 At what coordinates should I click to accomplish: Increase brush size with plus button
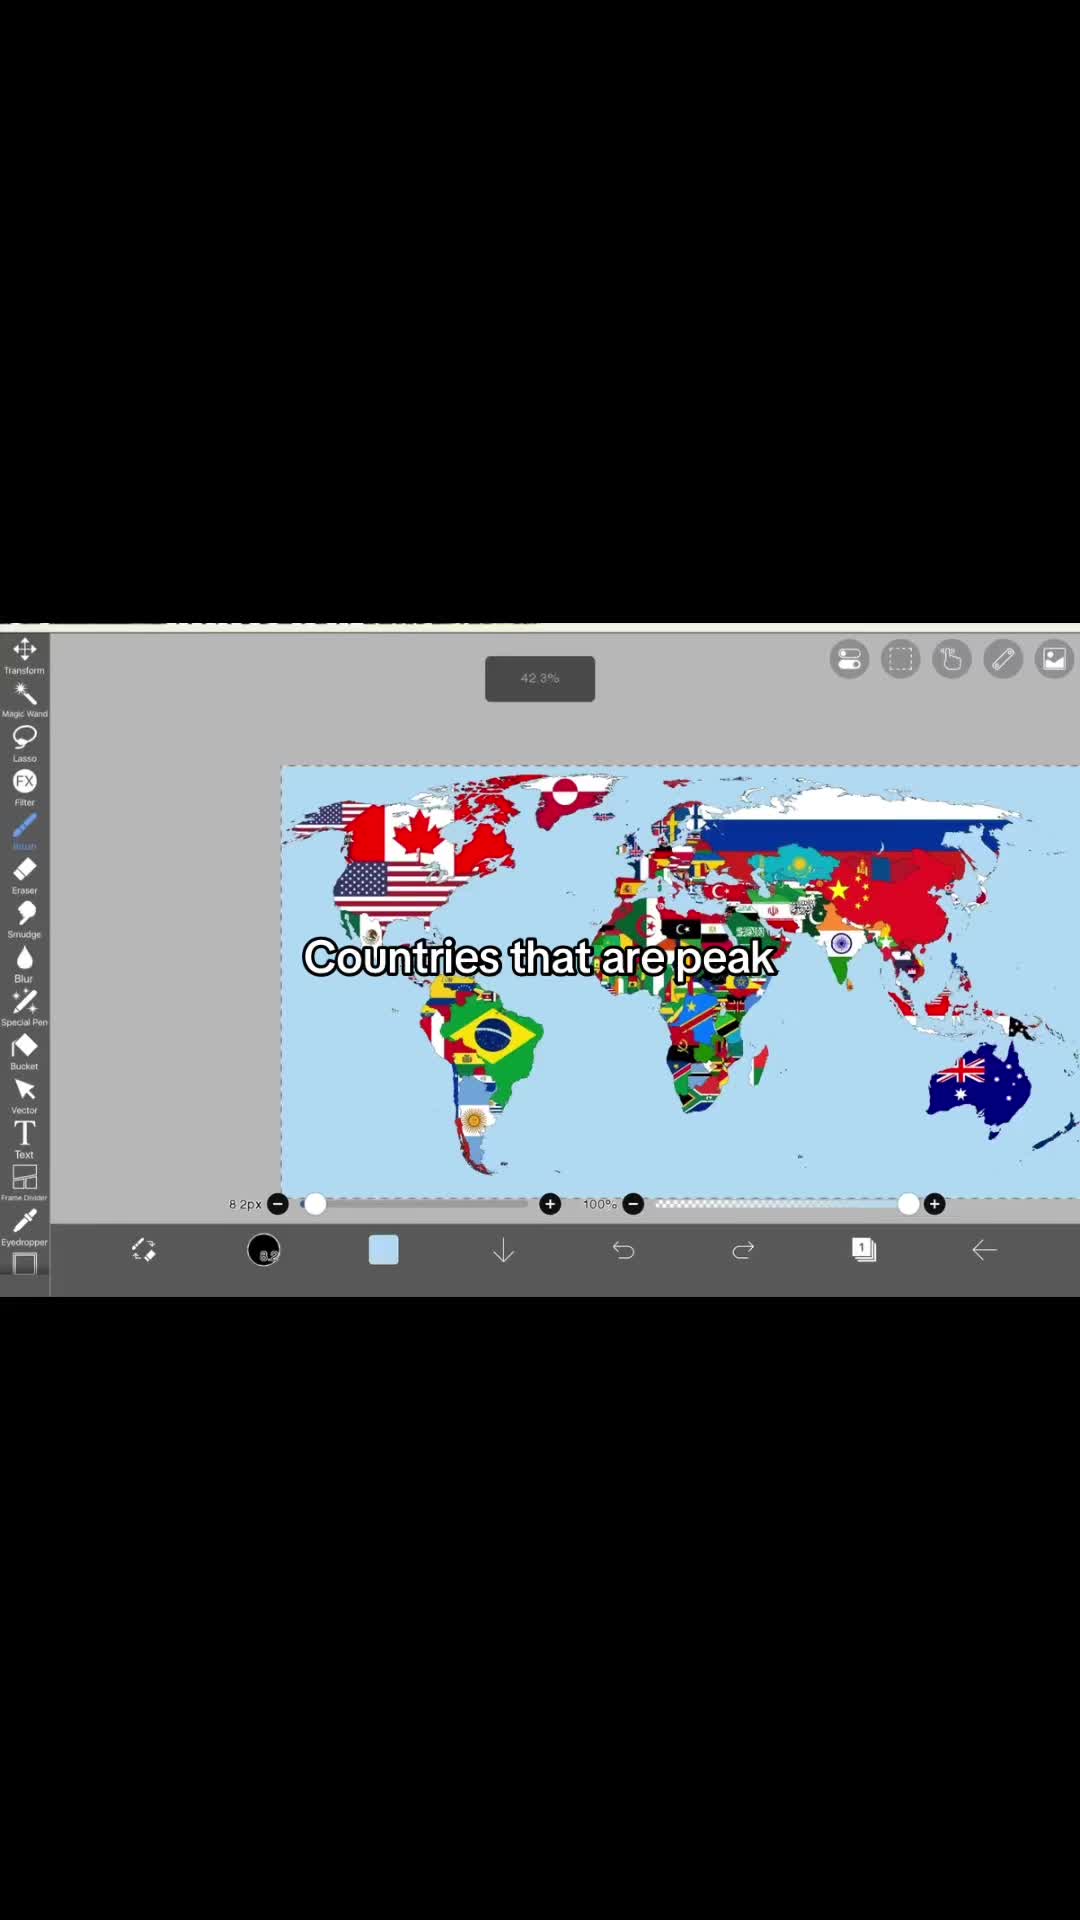point(550,1204)
